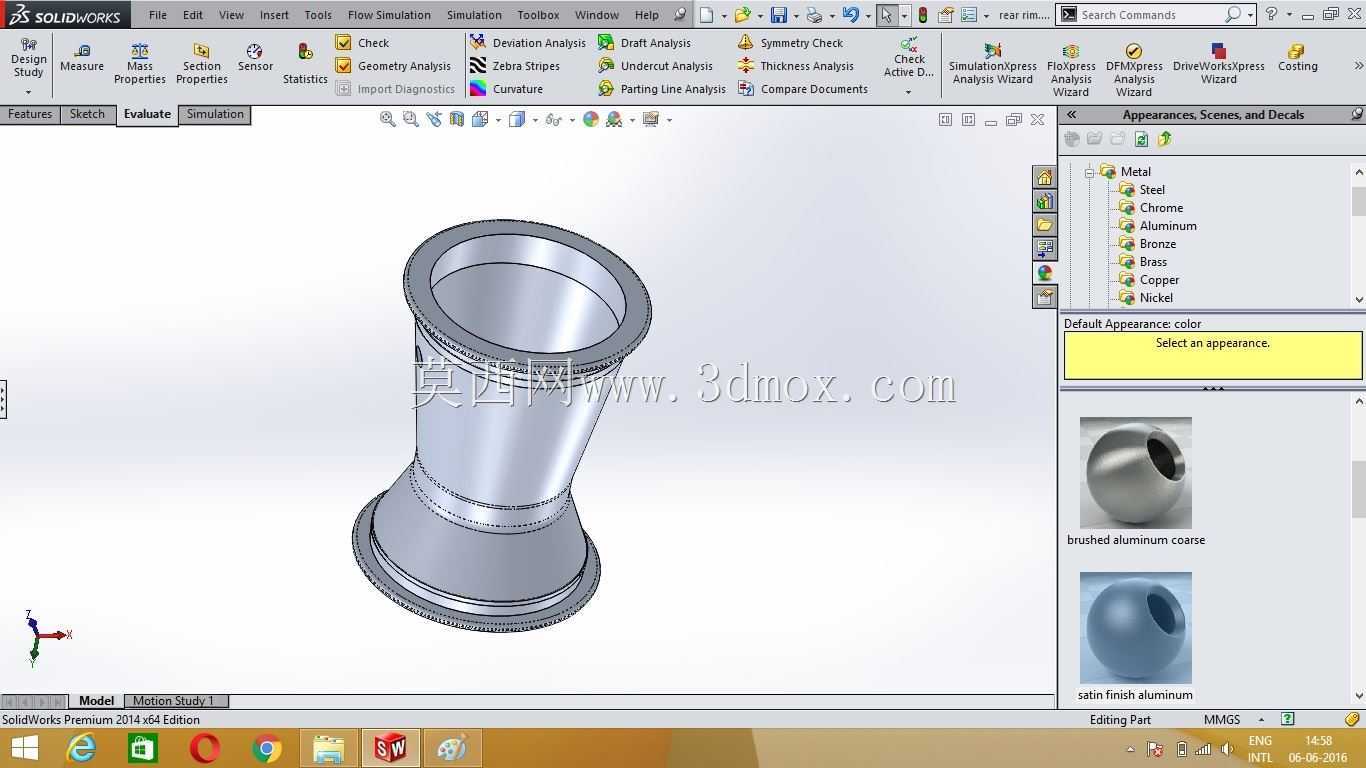Open the Motion Study 1 tab
The width and height of the screenshot is (1366, 768).
click(174, 701)
